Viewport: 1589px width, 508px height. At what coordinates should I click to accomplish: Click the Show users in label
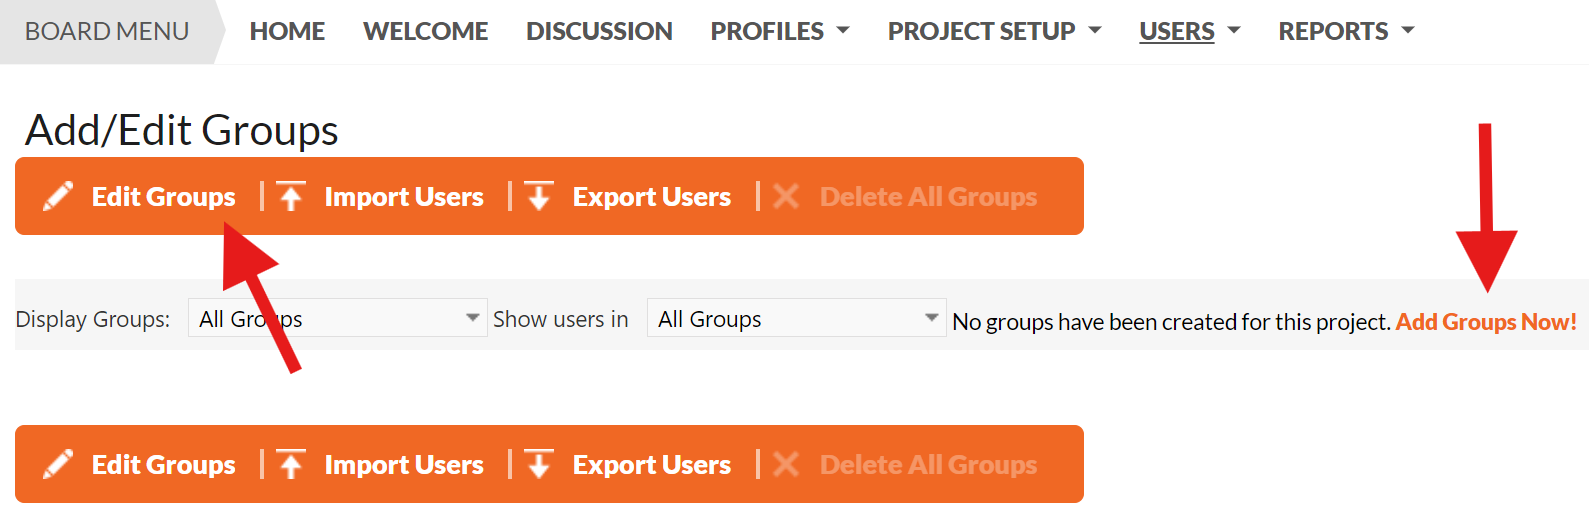coord(561,319)
